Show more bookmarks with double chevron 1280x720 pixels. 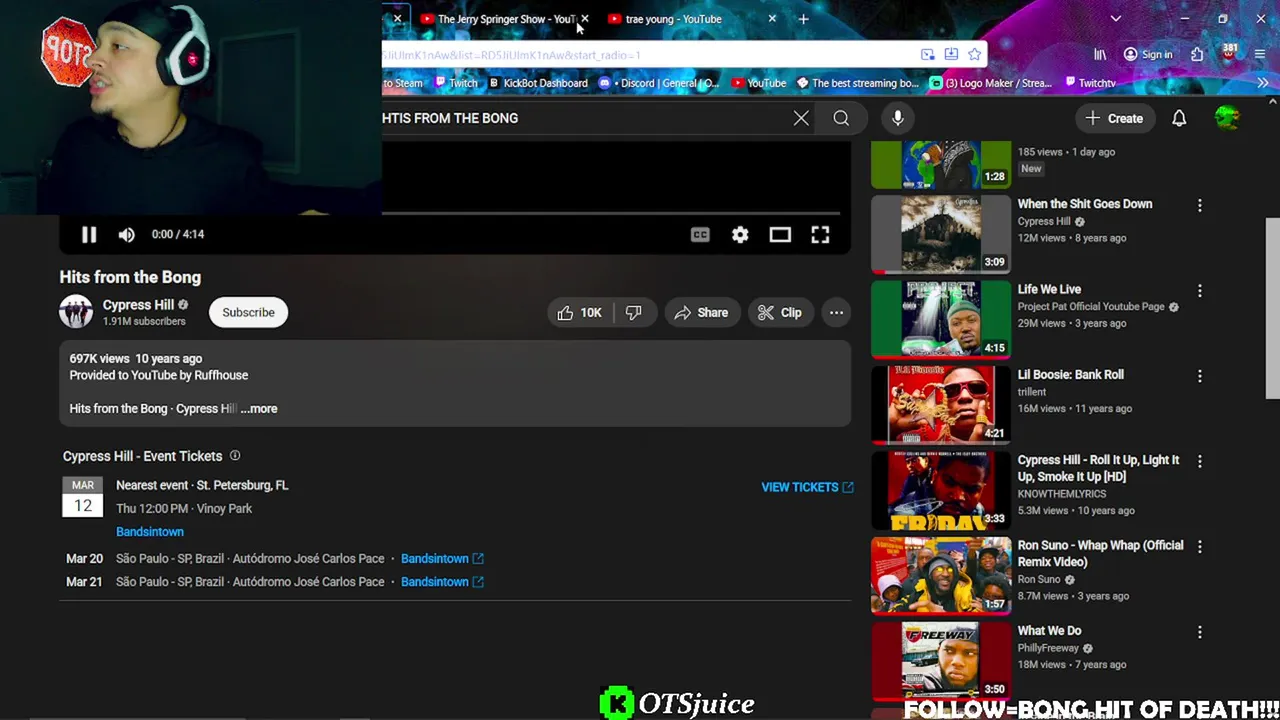pyautogui.click(x=1263, y=83)
